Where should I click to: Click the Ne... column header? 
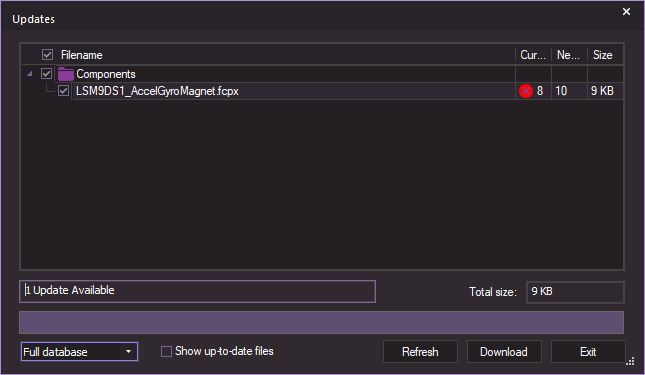click(x=569, y=55)
